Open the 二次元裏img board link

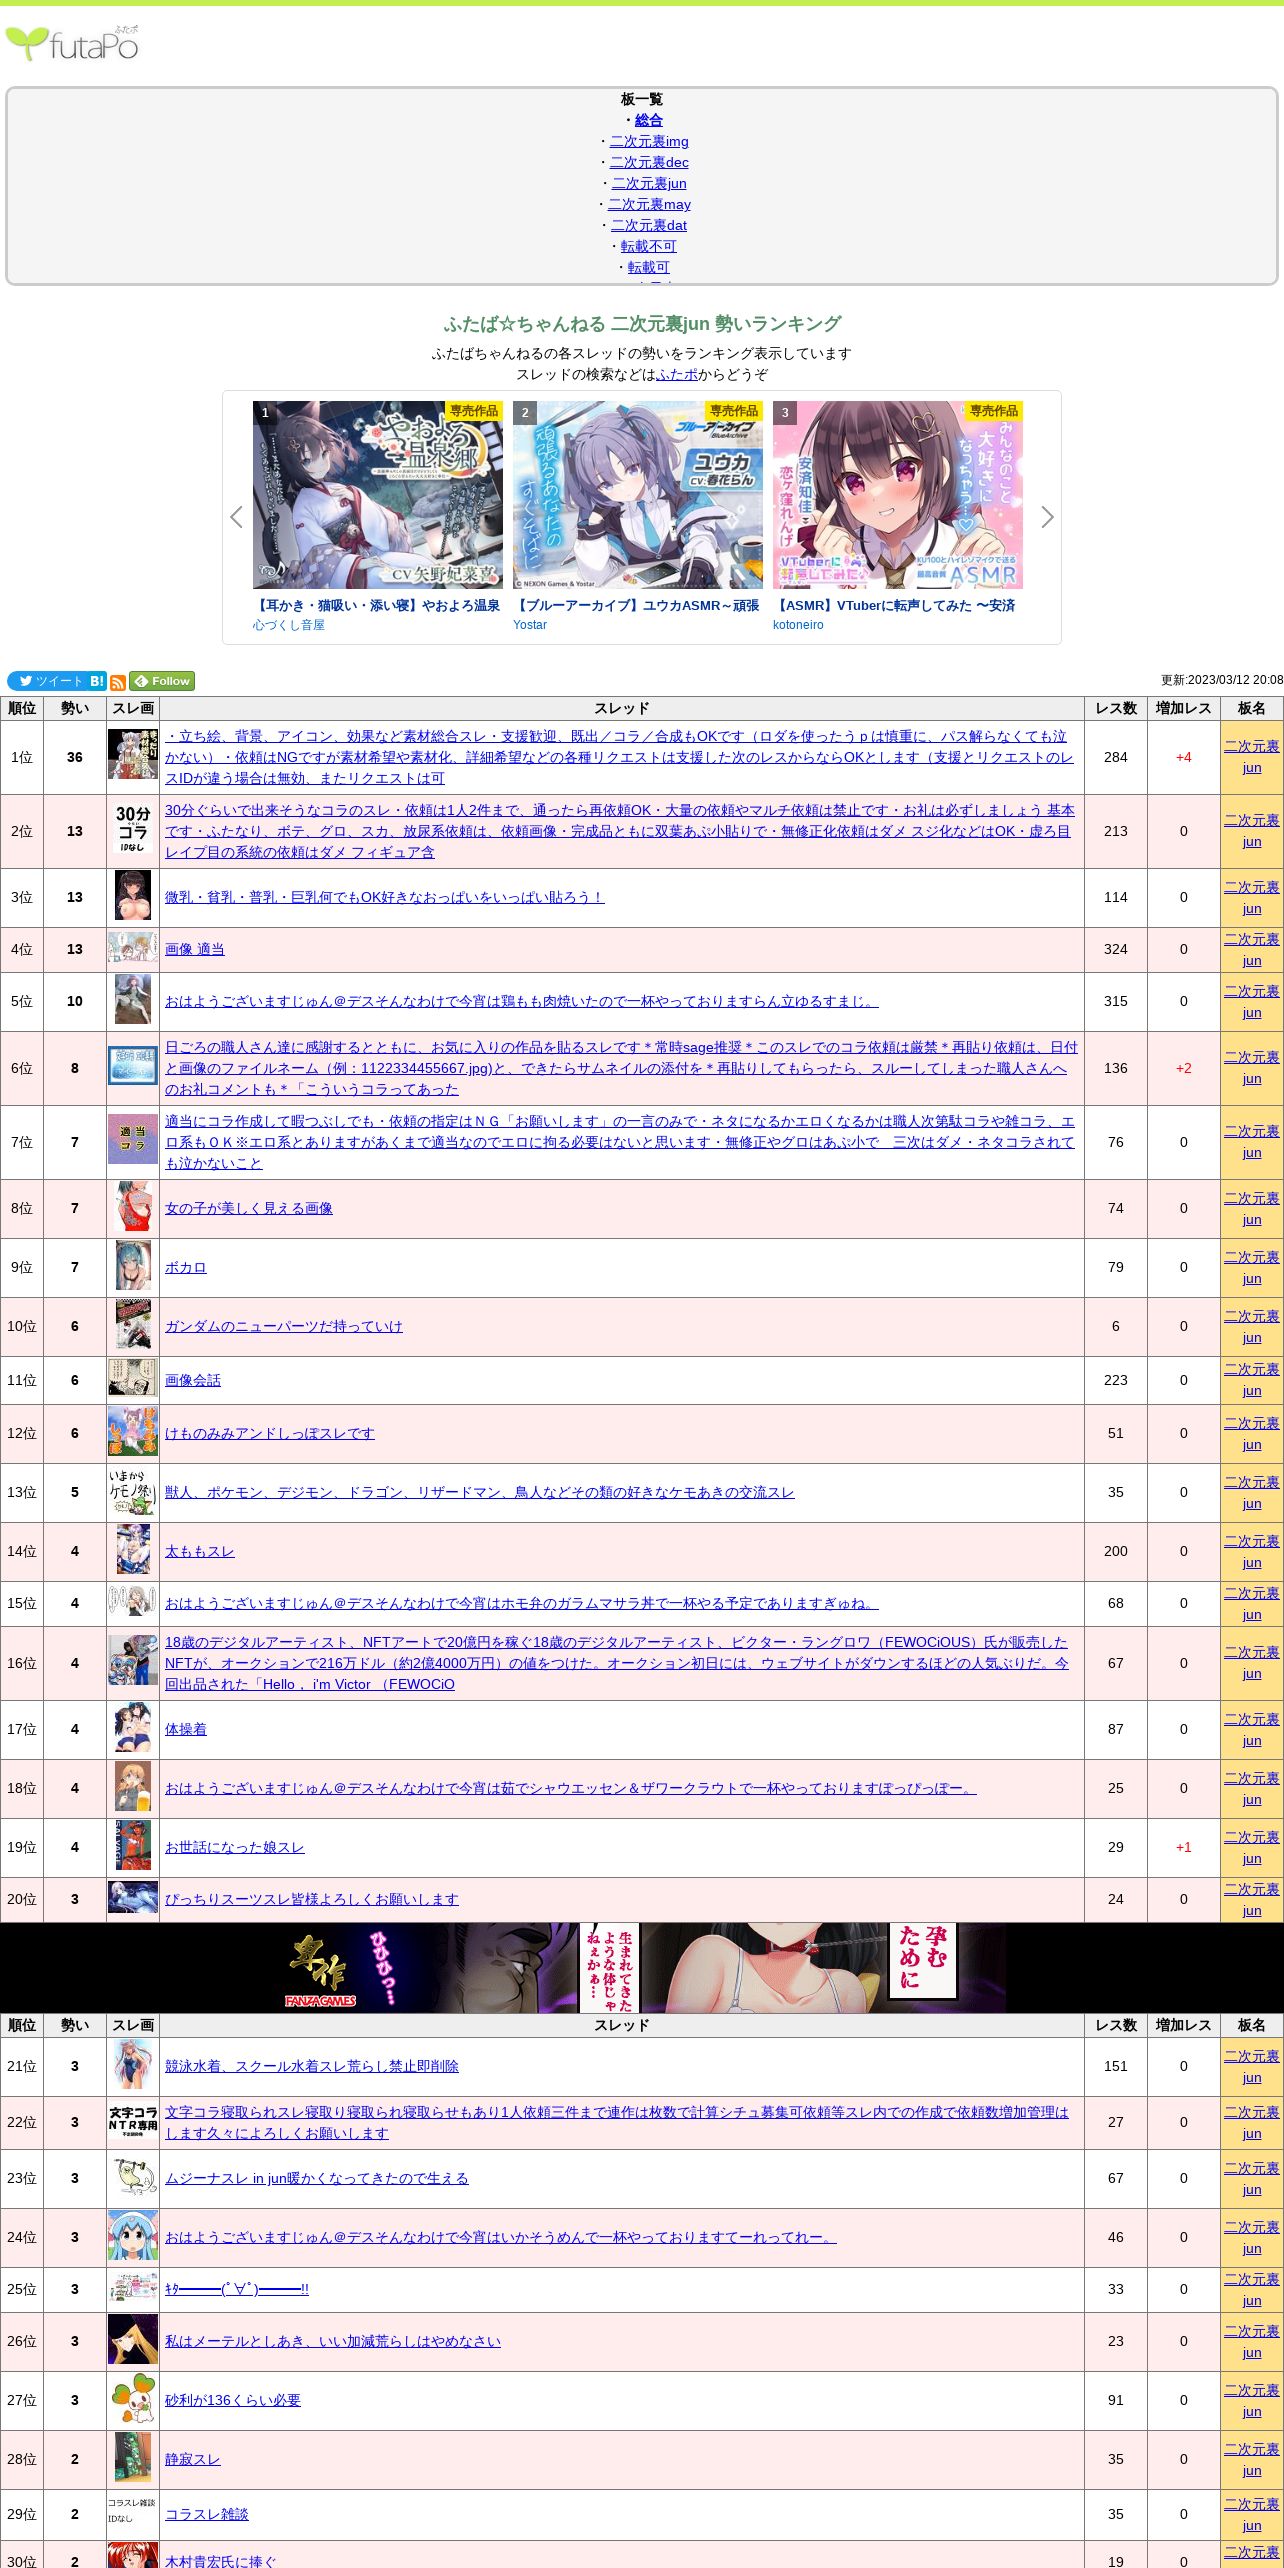point(648,141)
